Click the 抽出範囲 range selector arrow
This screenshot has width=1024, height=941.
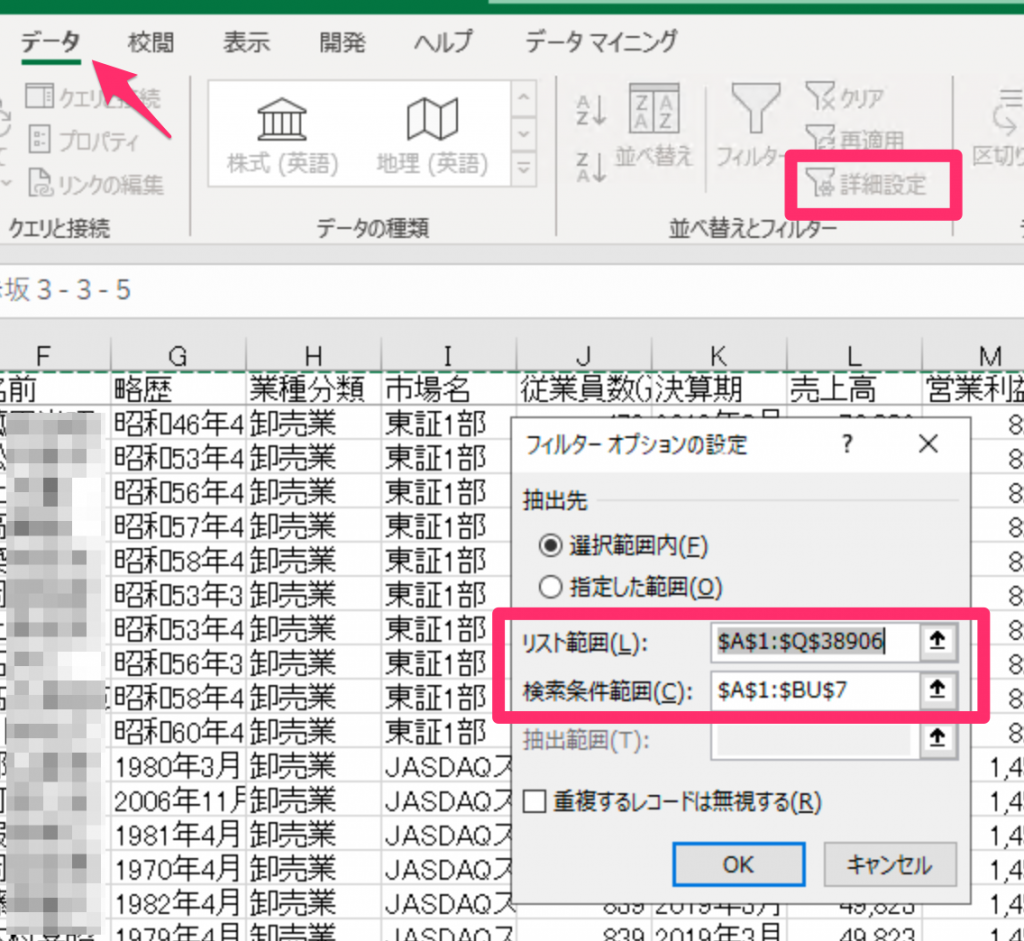937,739
